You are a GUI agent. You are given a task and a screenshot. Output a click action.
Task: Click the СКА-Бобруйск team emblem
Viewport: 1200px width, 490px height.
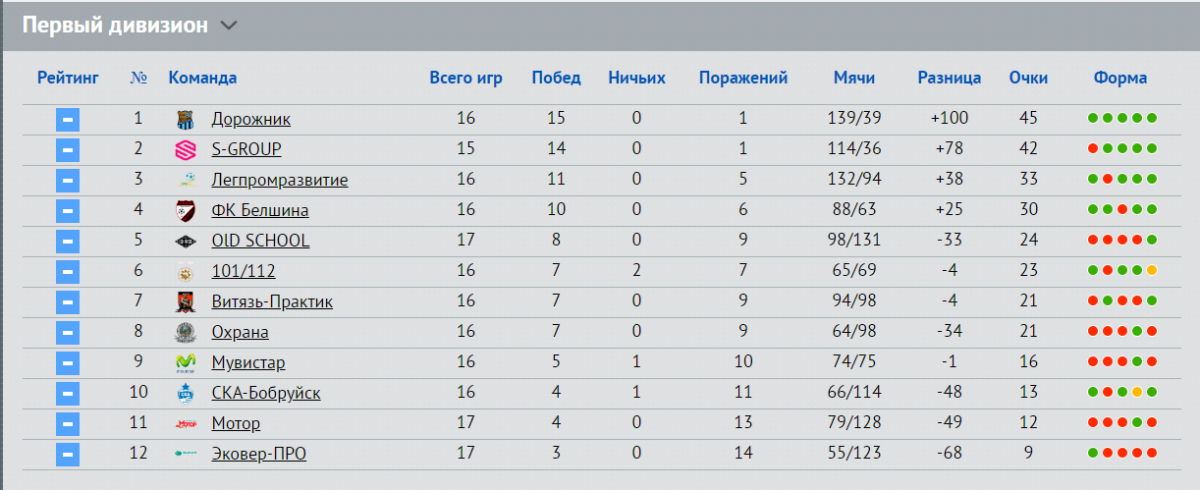click(x=186, y=393)
